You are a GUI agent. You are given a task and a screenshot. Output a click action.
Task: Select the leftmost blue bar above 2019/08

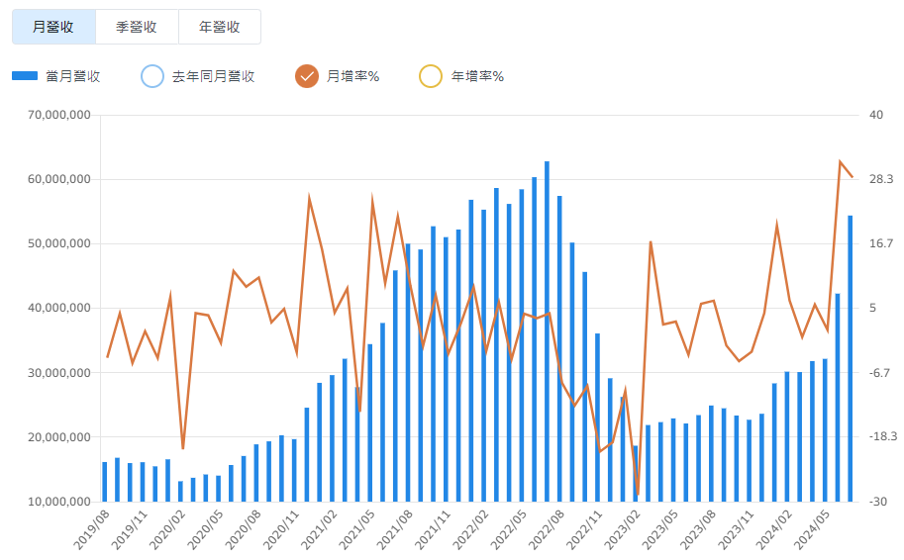point(105,481)
